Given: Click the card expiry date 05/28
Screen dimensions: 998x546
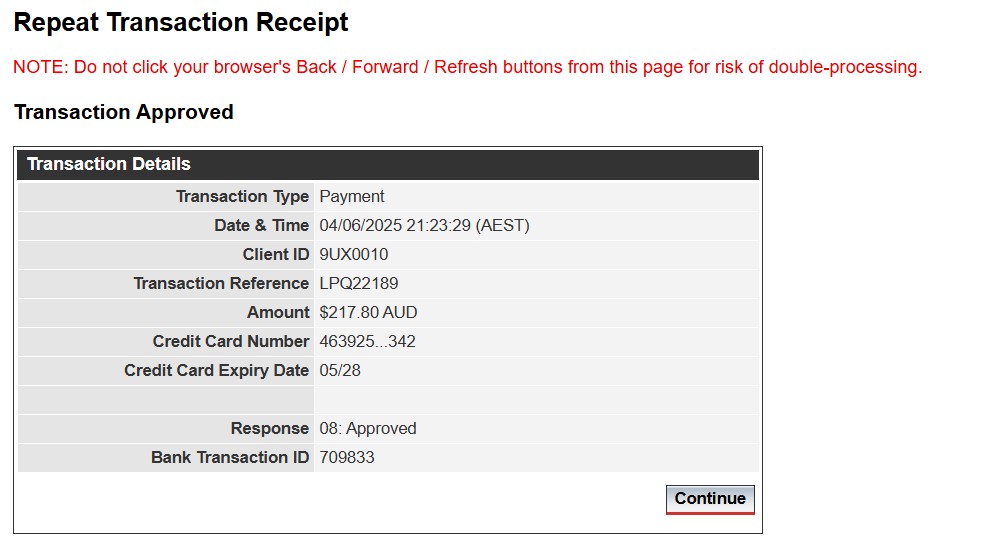Looking at the screenshot, I should tap(340, 370).
